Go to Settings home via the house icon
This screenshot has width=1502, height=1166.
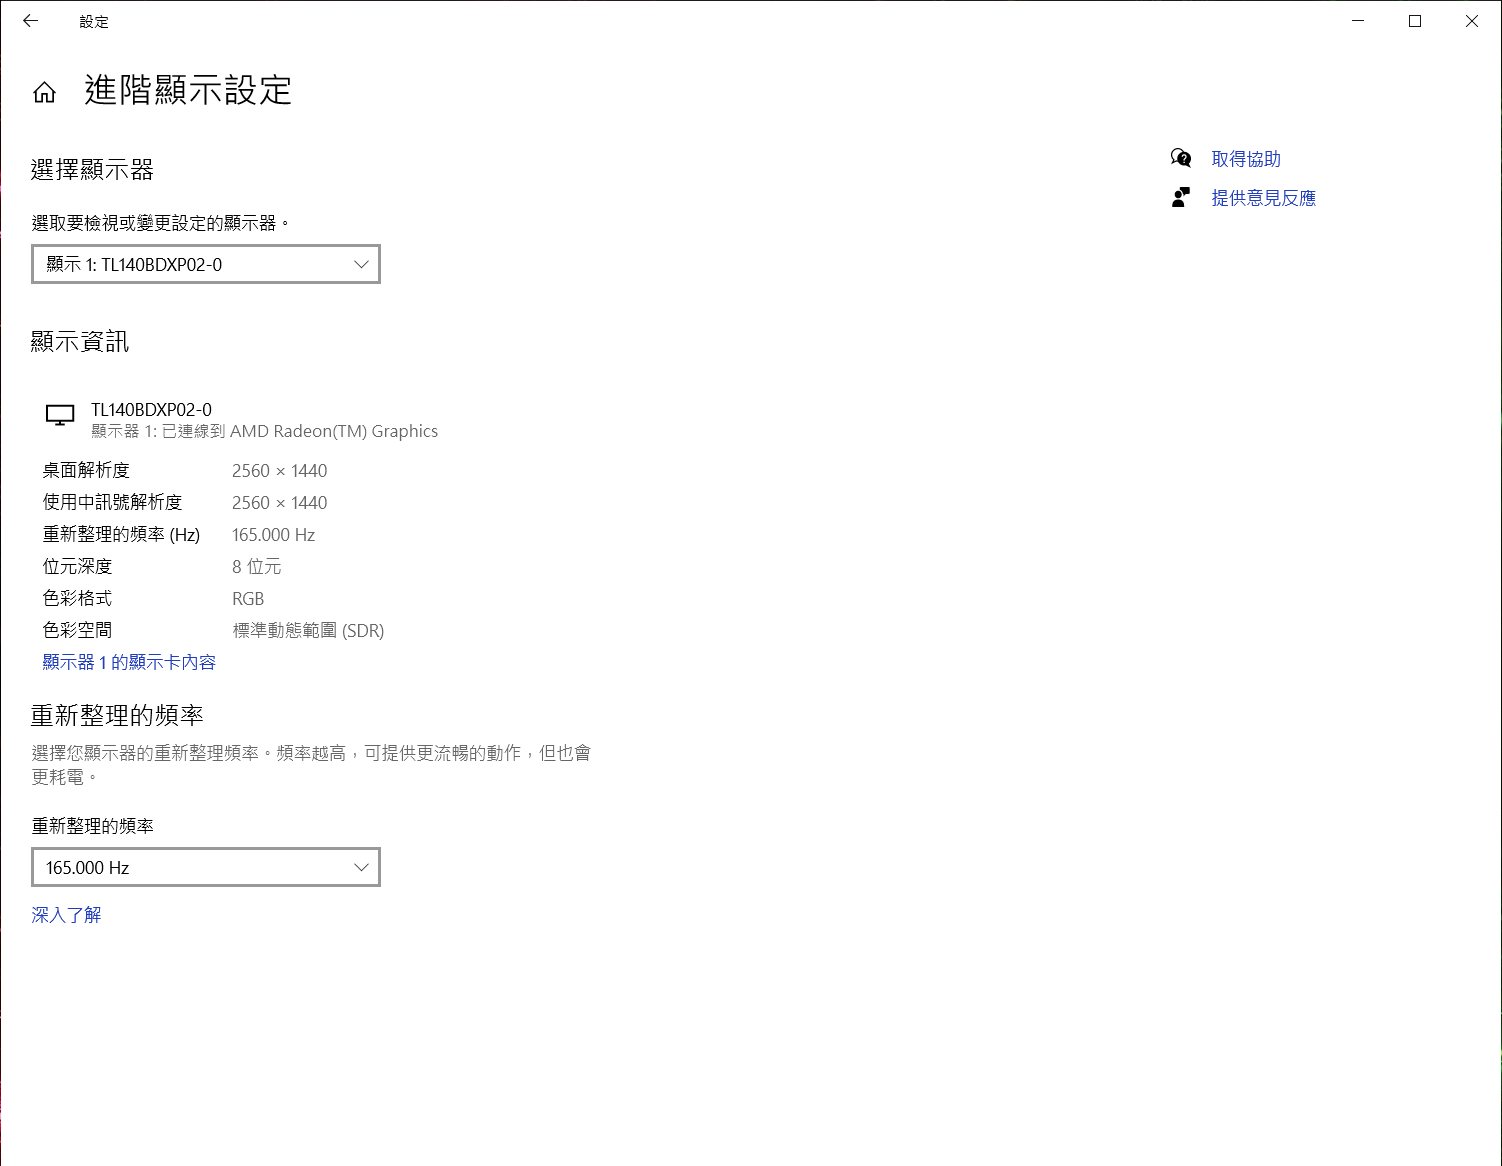44,92
